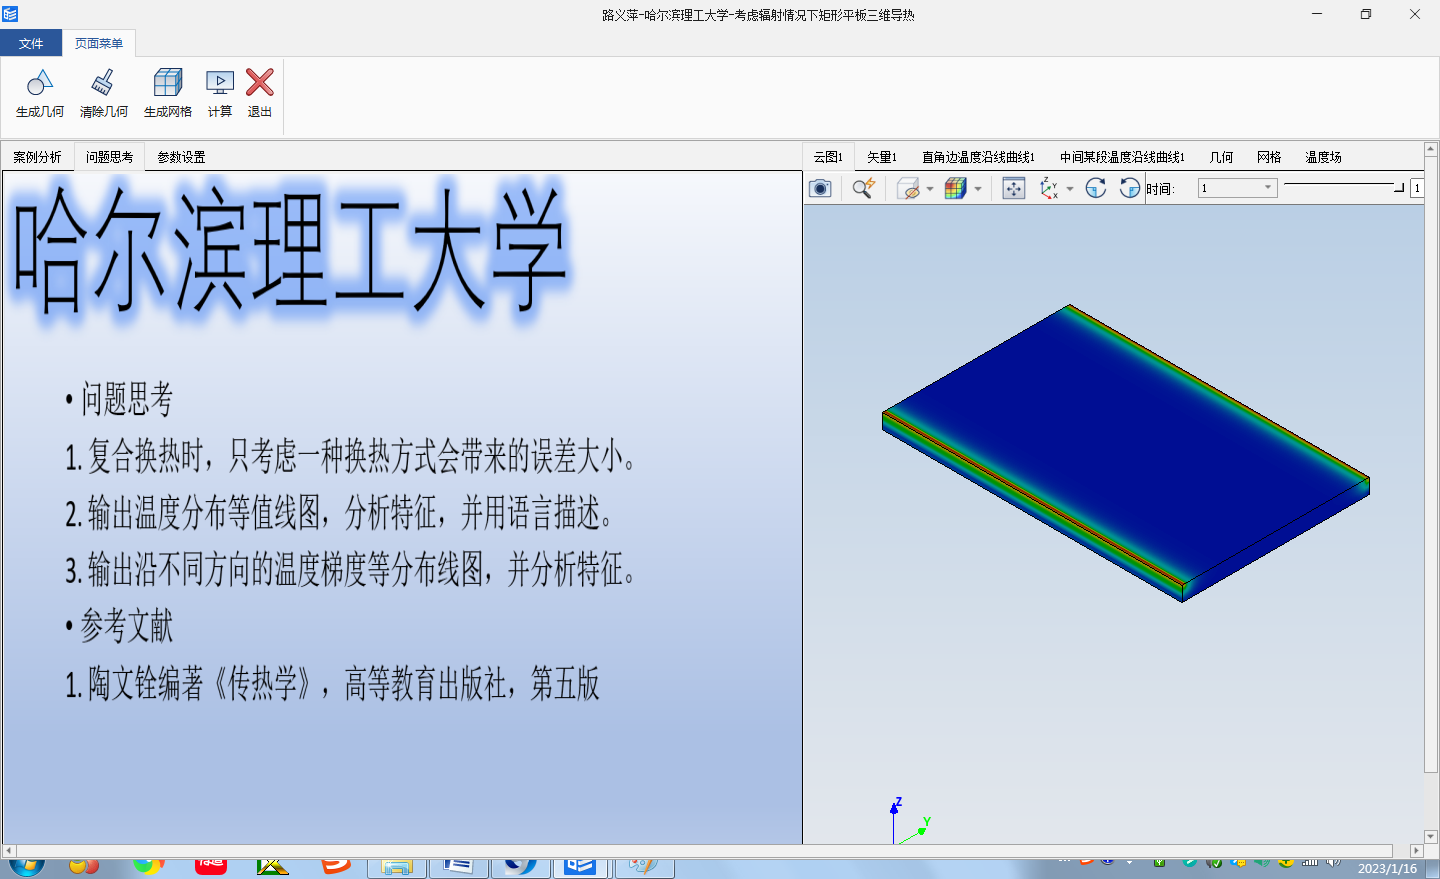Viewport: 1440px width, 879px height.
Task: Click the Windows Start button on taskbar
Action: click(27, 866)
